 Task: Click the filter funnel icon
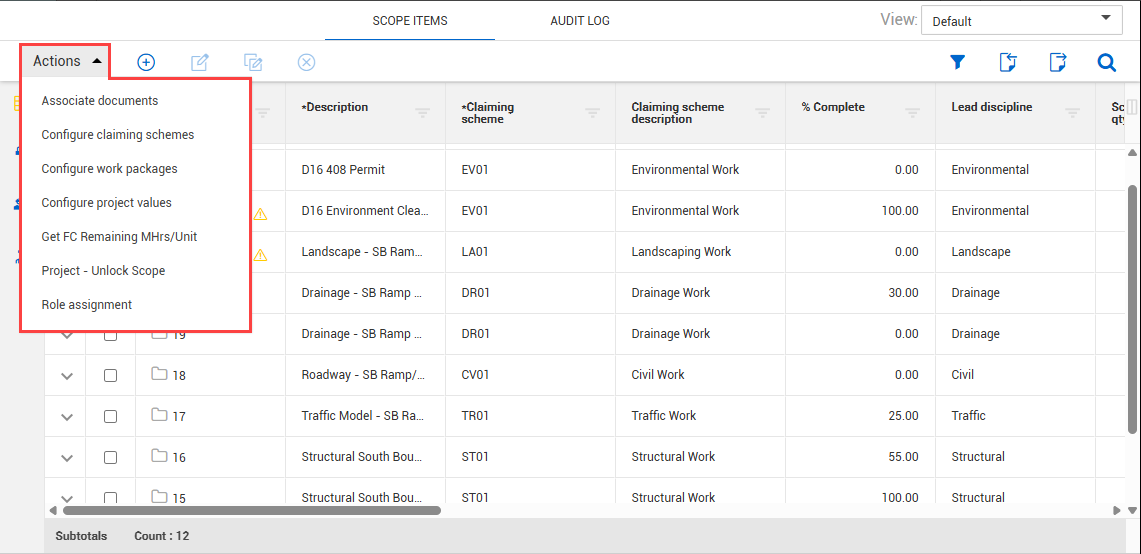coord(957,62)
